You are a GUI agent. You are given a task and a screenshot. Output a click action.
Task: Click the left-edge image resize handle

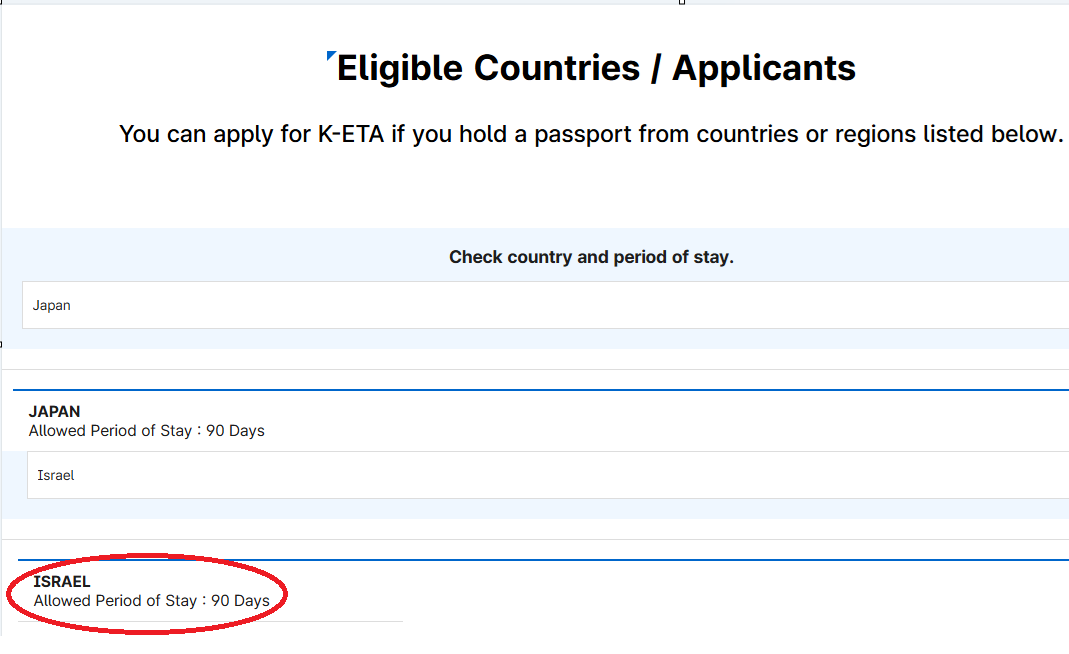[x=1, y=344]
